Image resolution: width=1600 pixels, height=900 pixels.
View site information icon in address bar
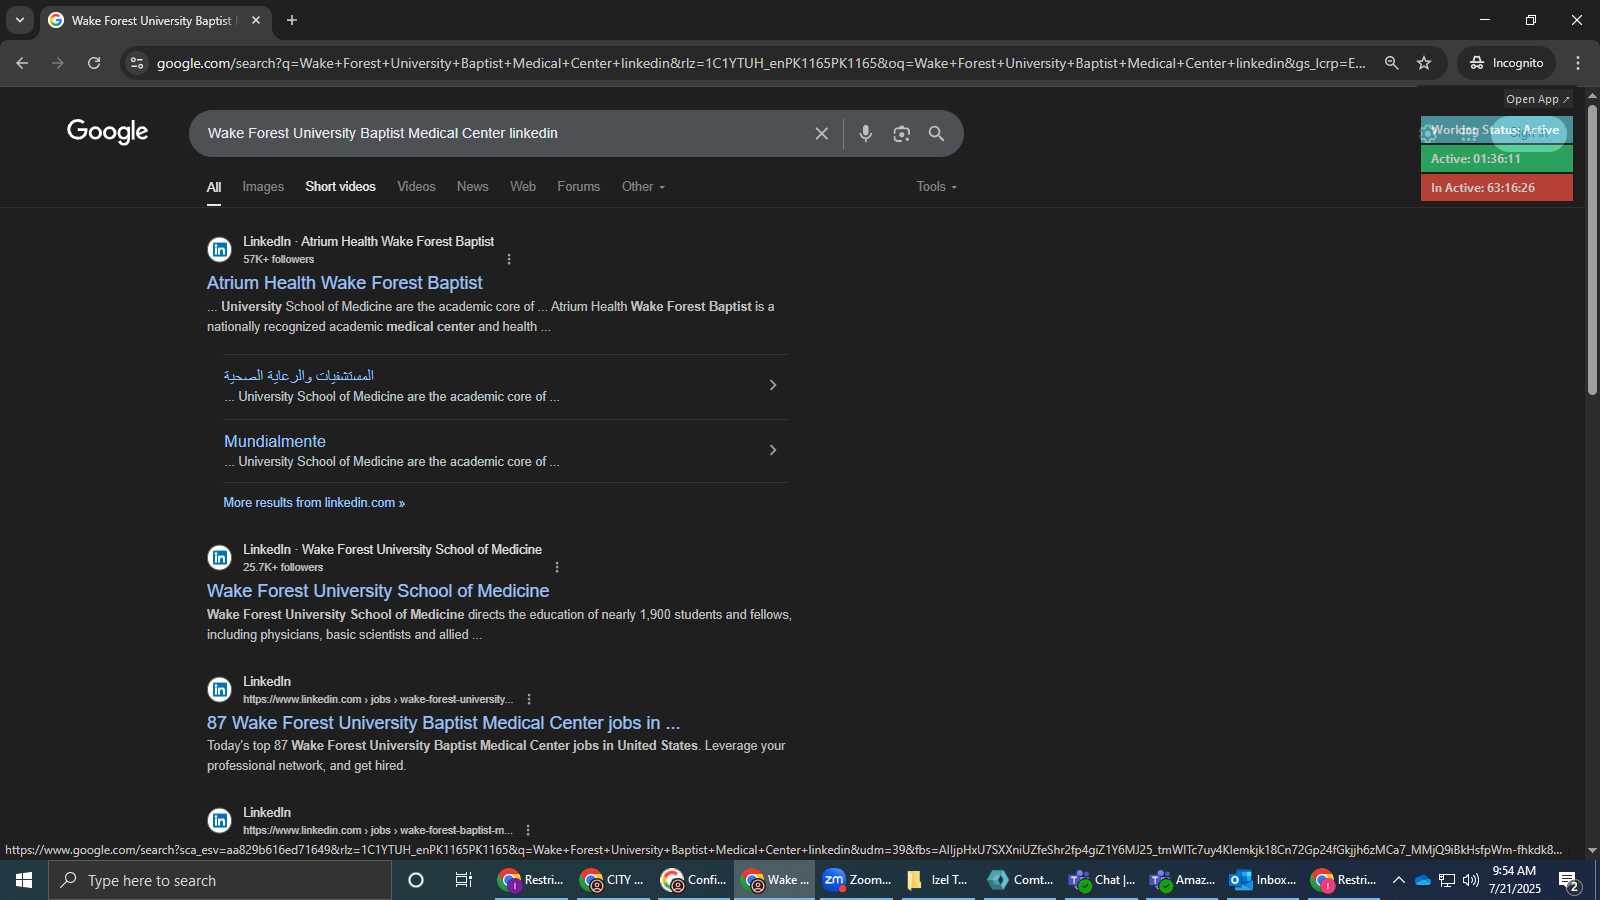point(137,63)
